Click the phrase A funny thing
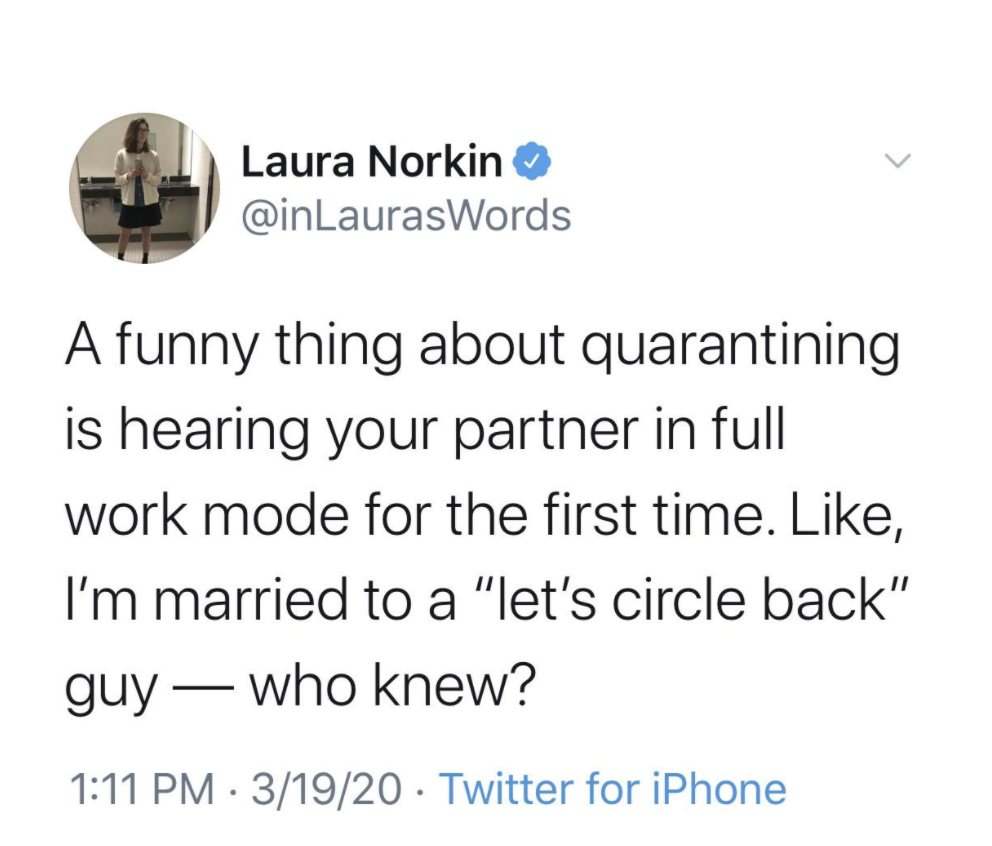Screen dimensions: 992x846 click(233, 347)
